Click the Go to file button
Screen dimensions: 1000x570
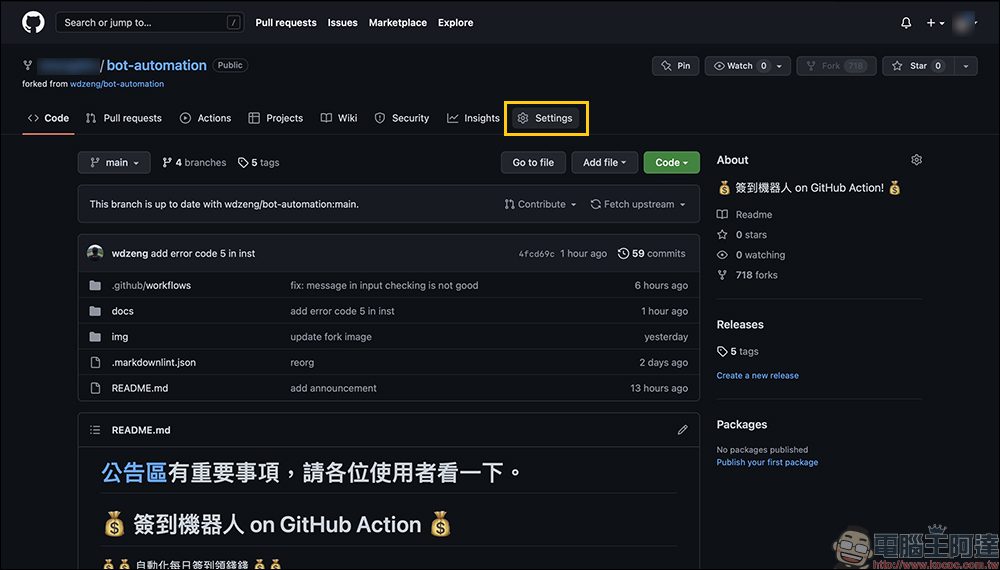(533, 163)
